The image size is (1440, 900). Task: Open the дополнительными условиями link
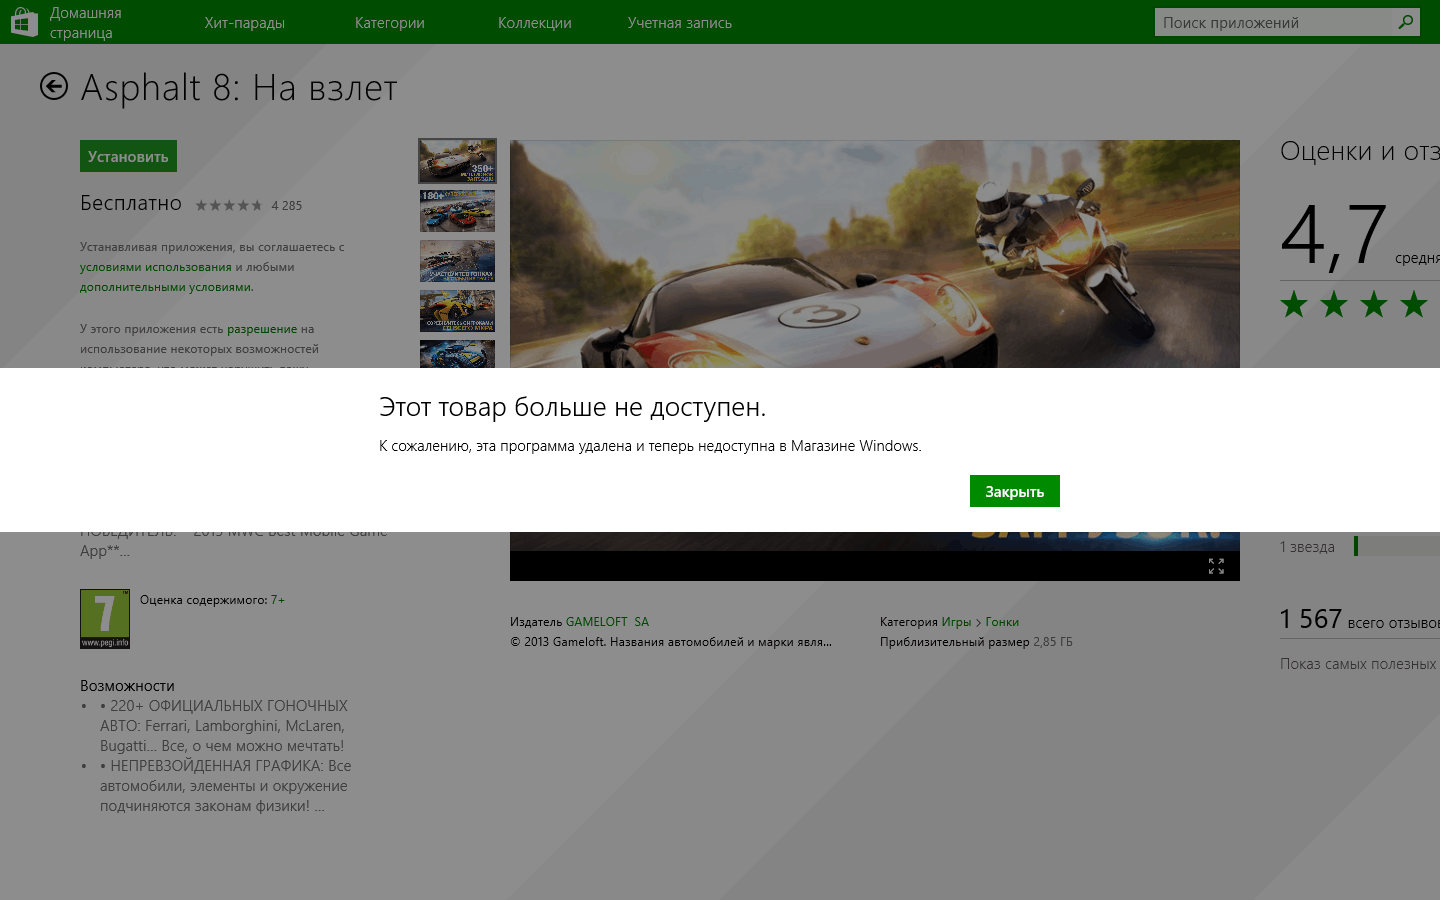pyautogui.click(x=166, y=287)
